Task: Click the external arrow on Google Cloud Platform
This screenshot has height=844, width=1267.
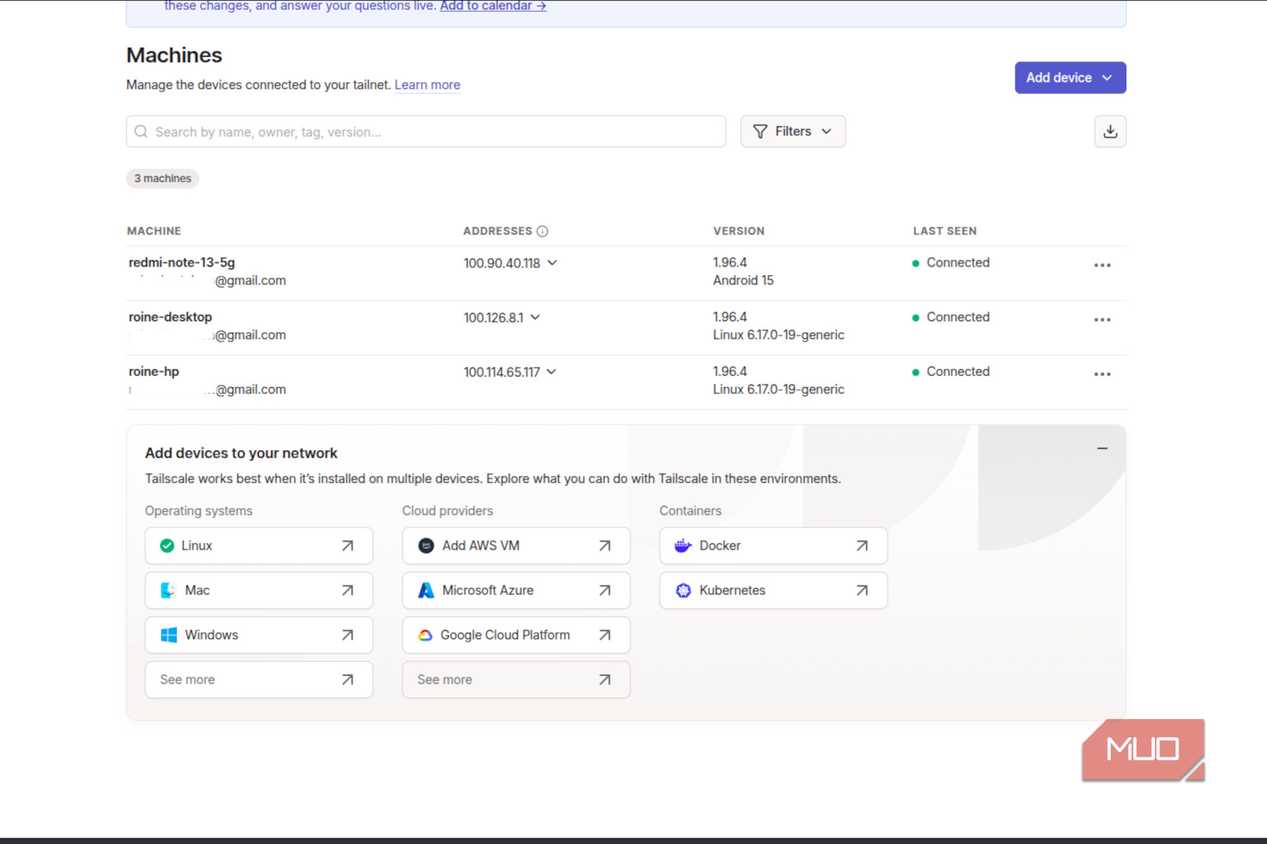Action: tap(604, 635)
